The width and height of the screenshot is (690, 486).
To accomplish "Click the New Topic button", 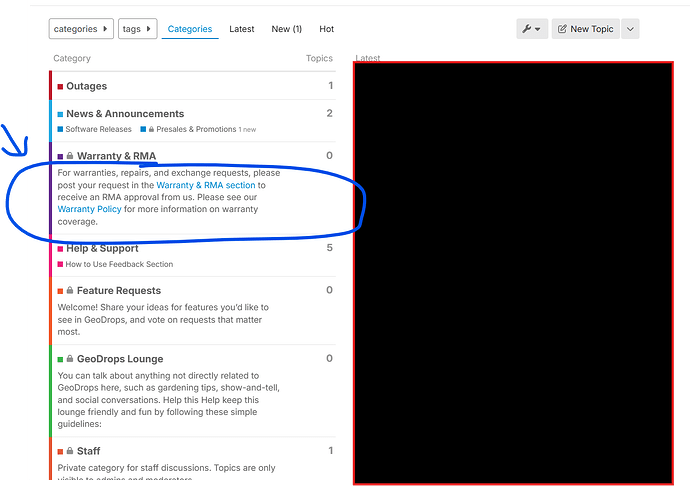I will point(585,29).
